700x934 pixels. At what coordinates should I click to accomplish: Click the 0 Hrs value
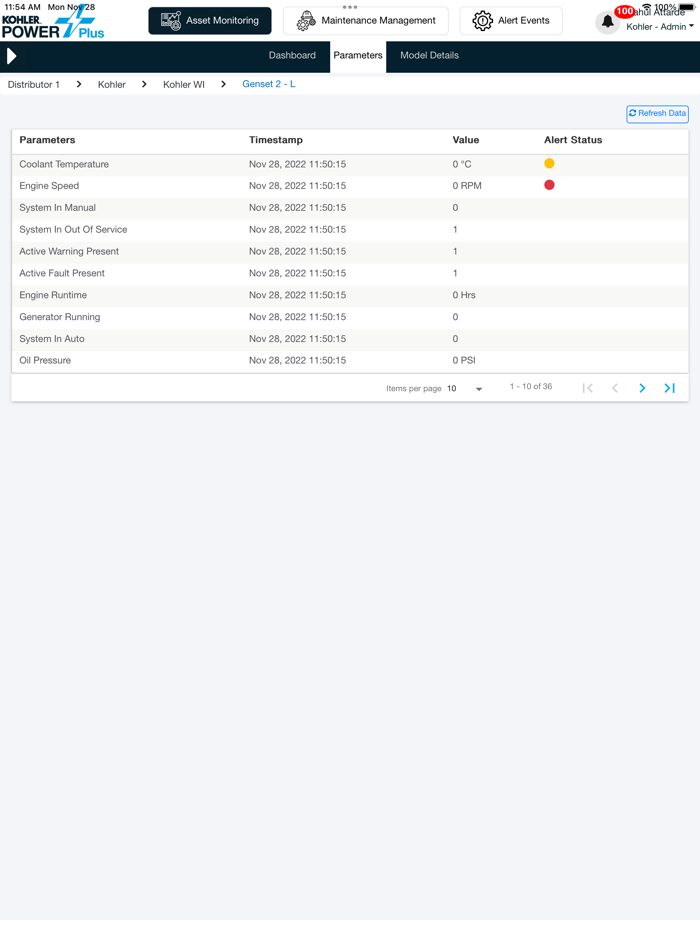tap(464, 295)
